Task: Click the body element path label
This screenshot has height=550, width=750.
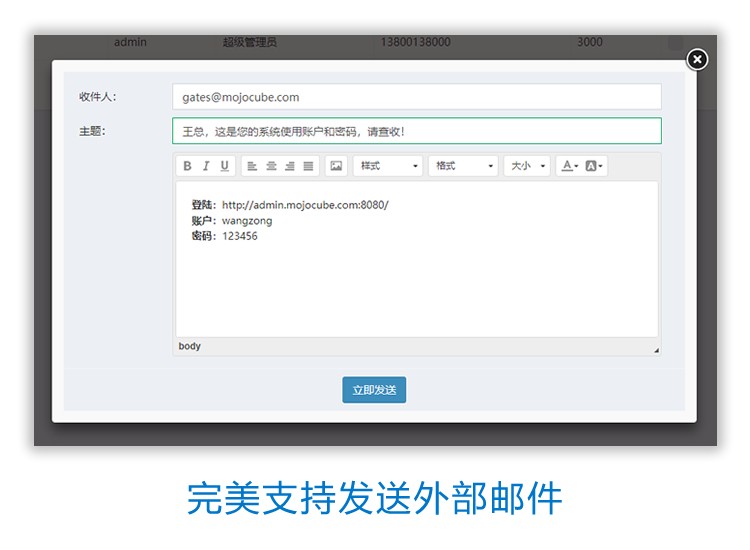Action: [189, 346]
